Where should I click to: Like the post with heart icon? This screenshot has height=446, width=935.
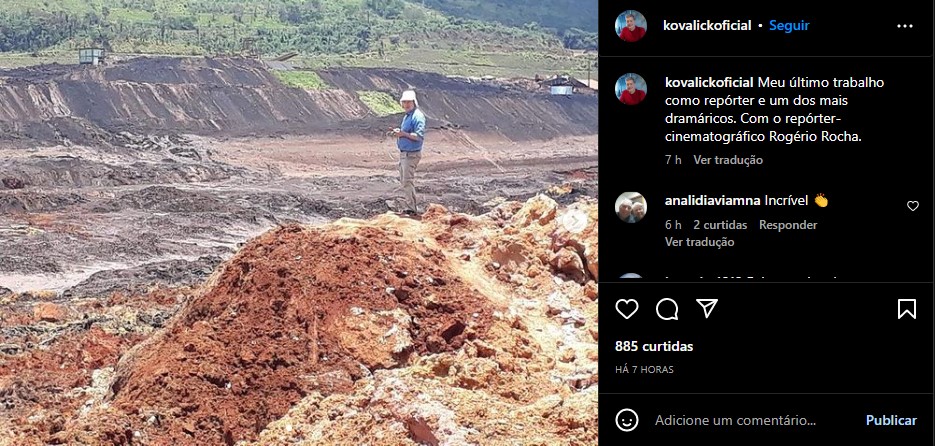pyautogui.click(x=627, y=309)
